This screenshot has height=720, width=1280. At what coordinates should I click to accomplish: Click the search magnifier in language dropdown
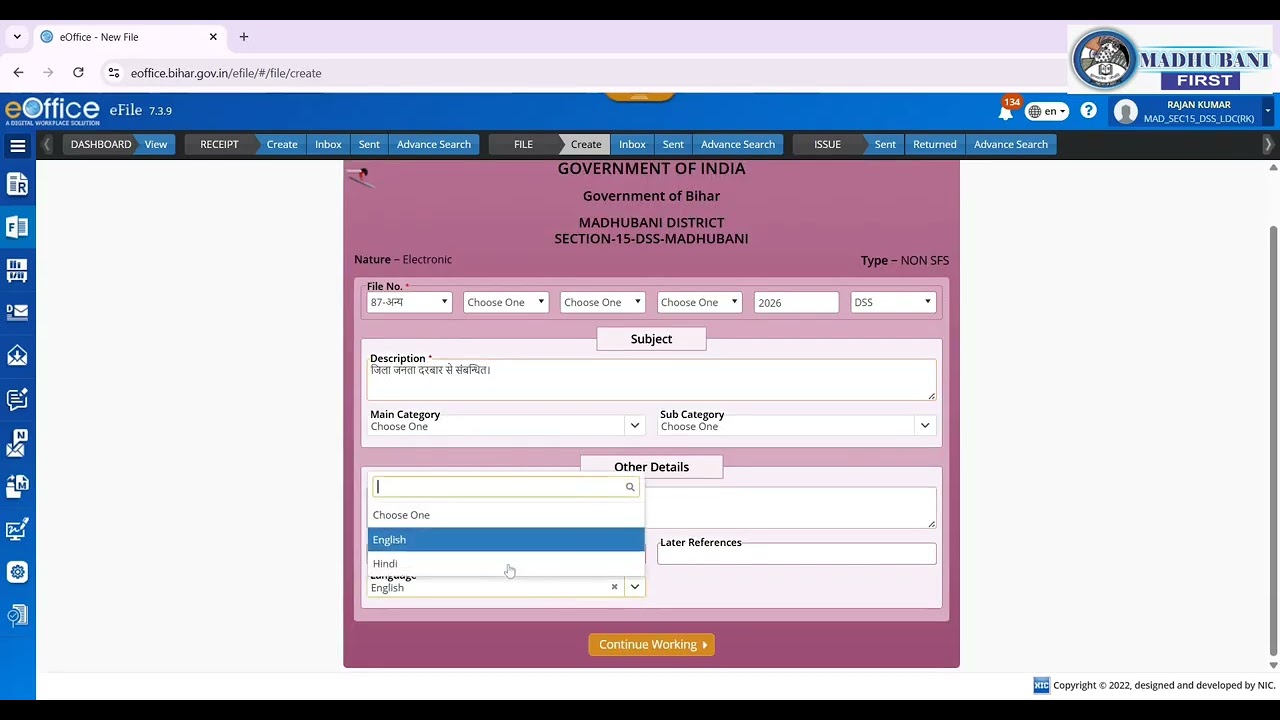(x=630, y=487)
